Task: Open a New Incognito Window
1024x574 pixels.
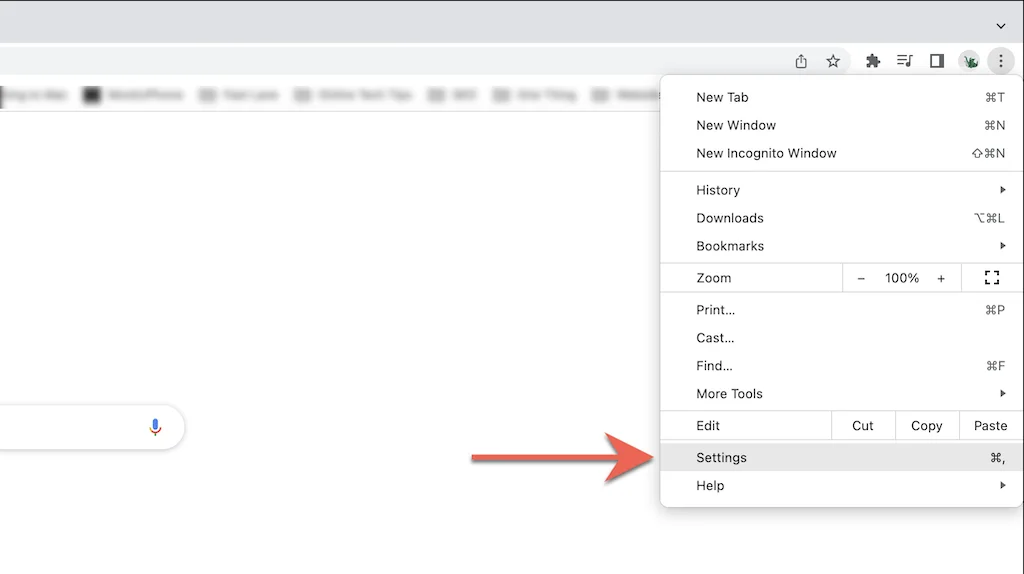Action: point(841,153)
